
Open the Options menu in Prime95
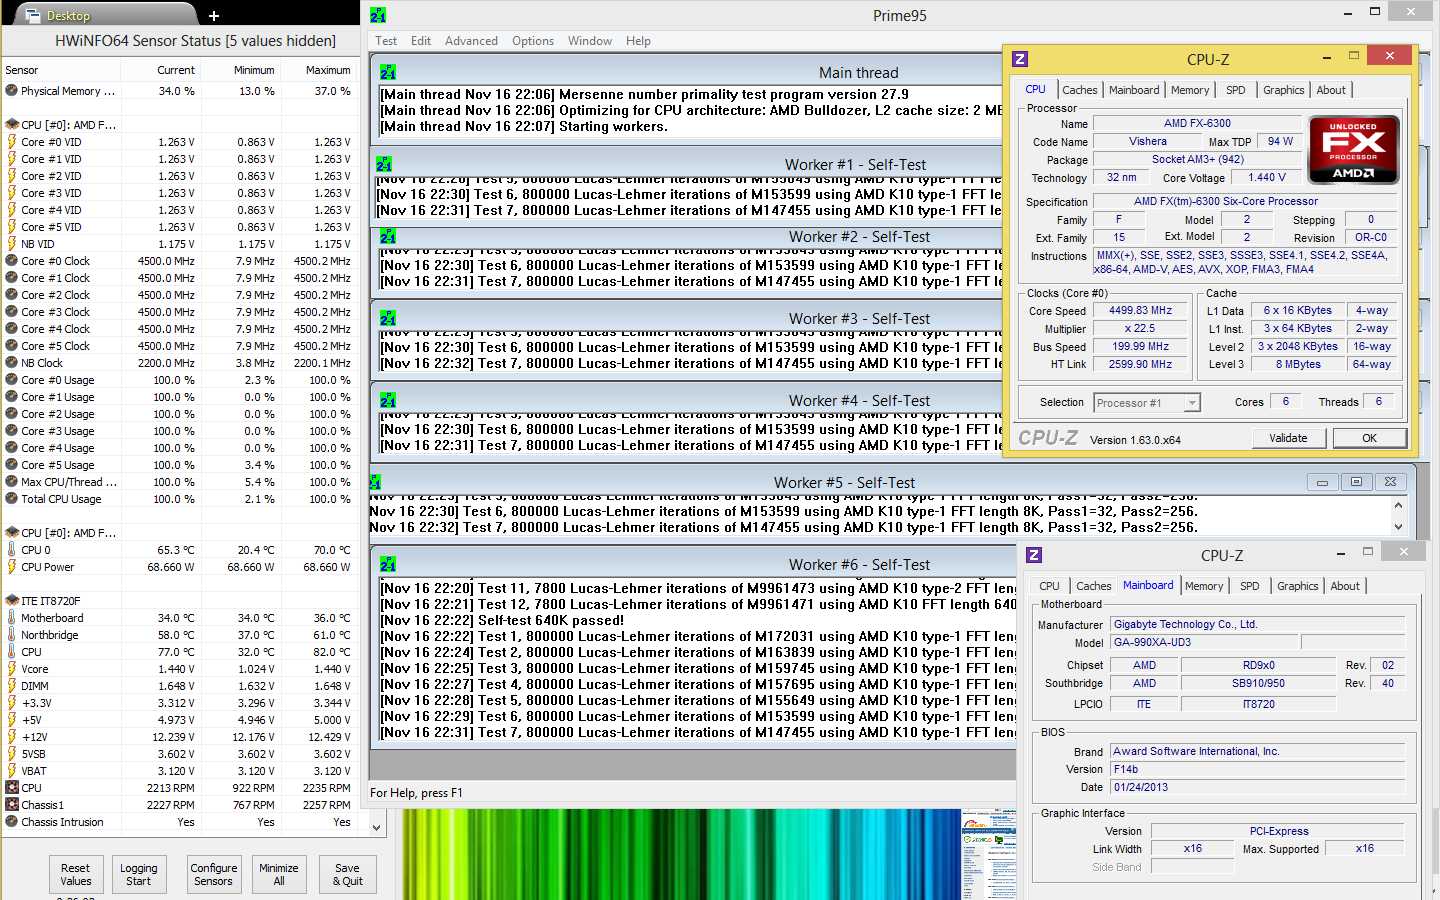[533, 41]
